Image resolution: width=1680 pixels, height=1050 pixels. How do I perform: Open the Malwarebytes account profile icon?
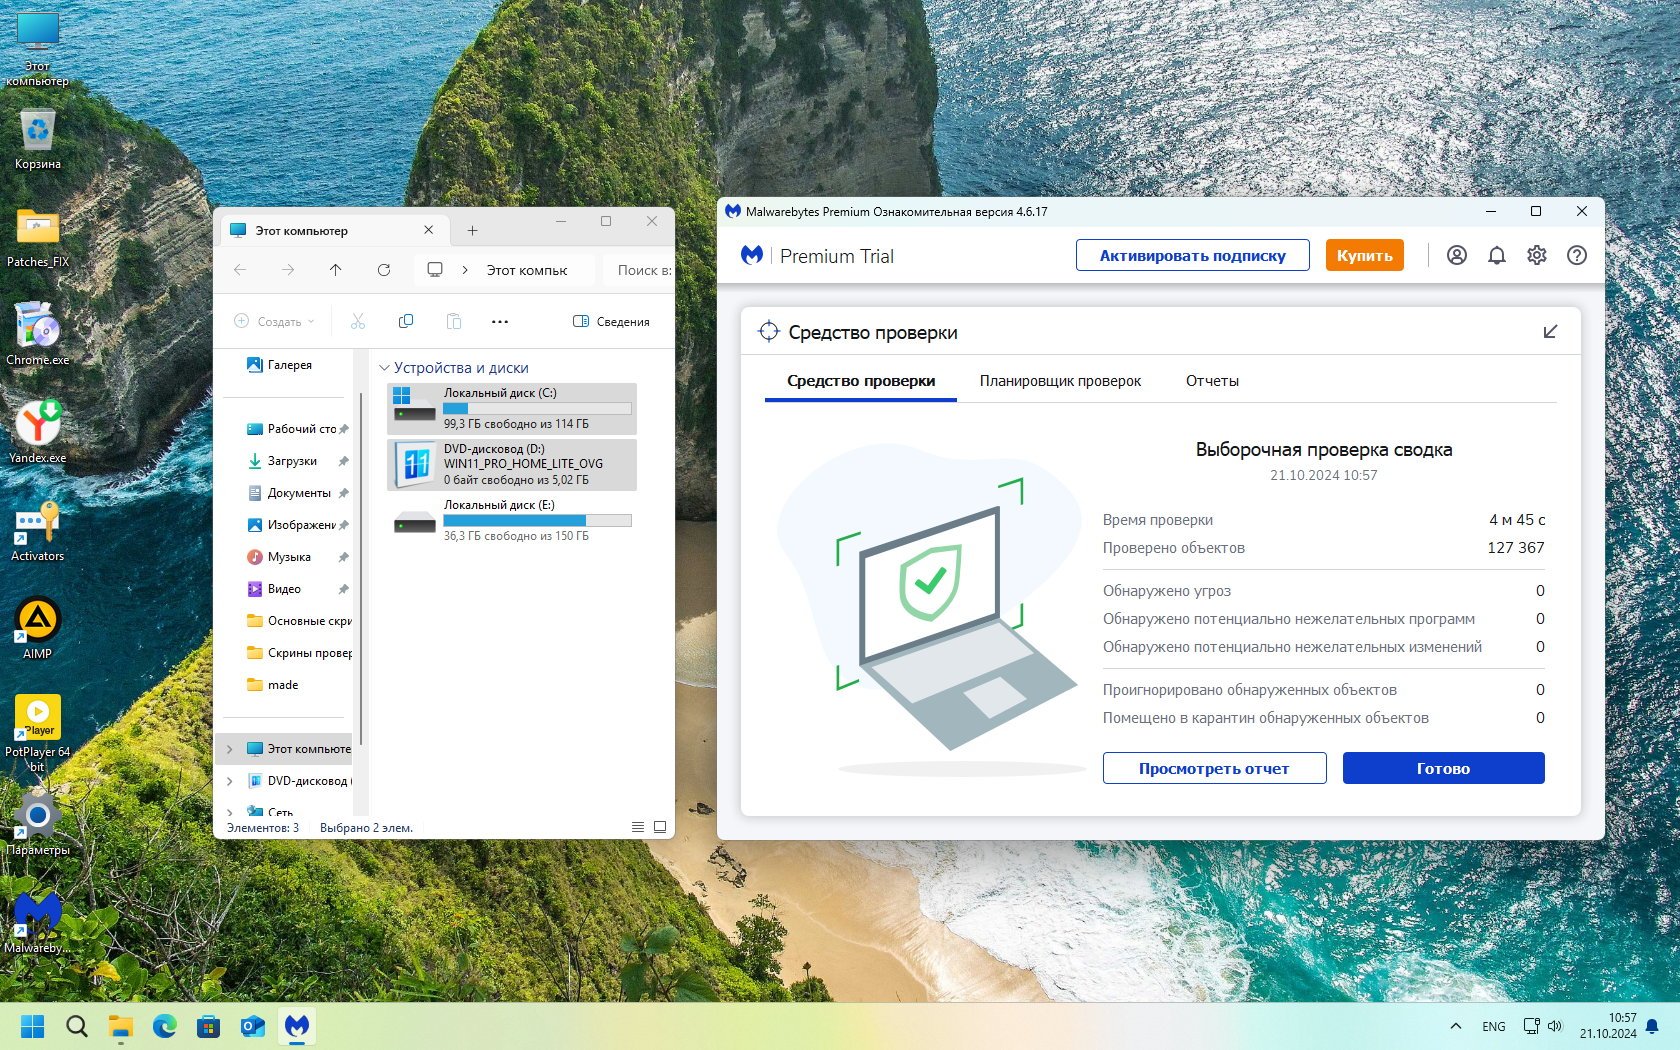(1457, 255)
